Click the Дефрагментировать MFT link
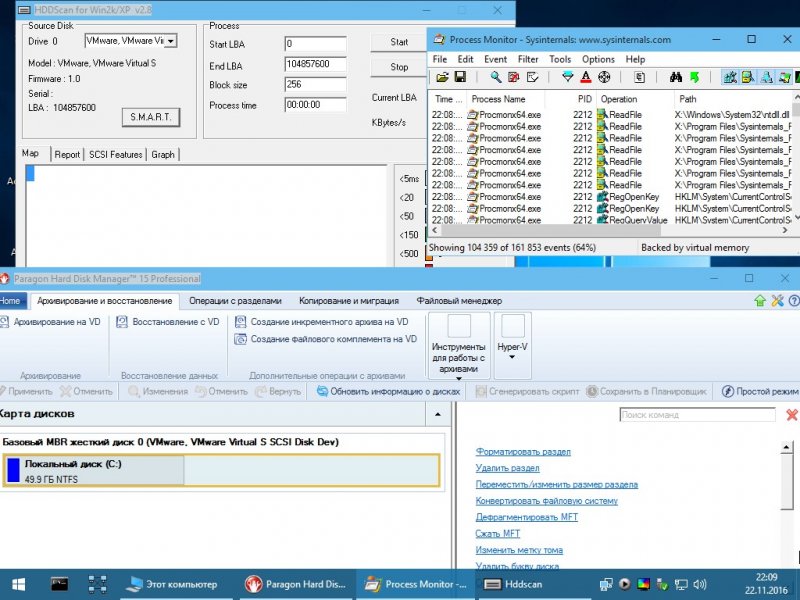800x600 pixels. [527, 517]
